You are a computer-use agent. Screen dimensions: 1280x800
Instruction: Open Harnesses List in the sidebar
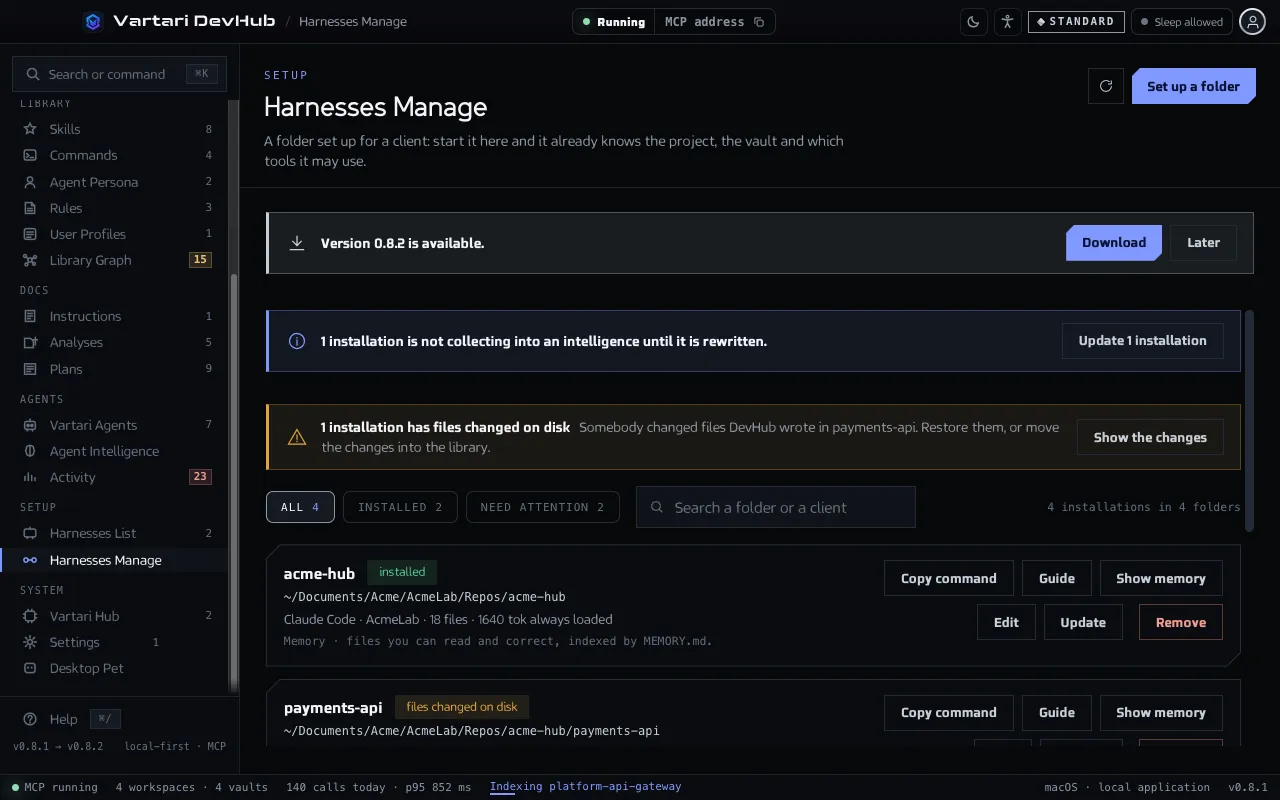click(118, 533)
